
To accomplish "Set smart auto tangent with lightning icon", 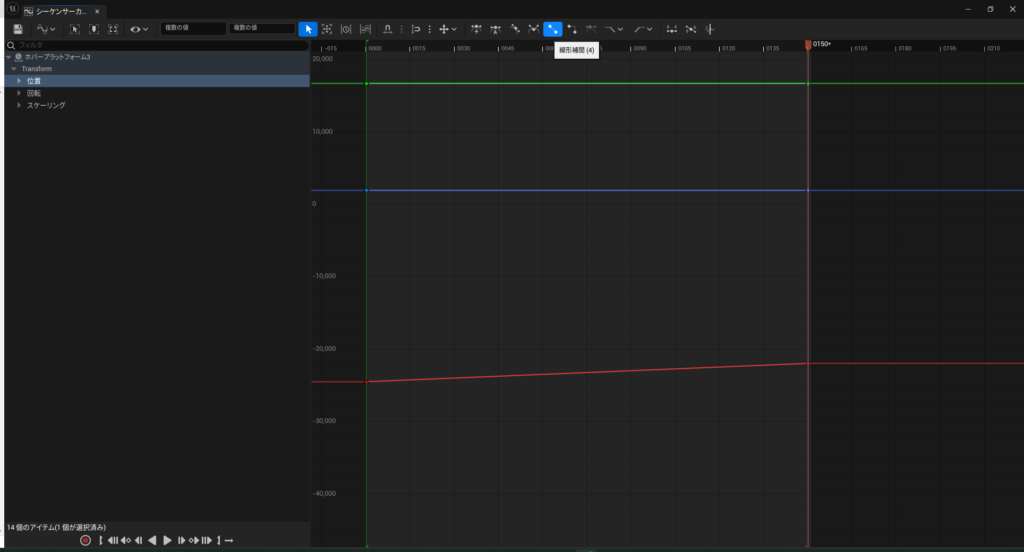I will tap(476, 29).
